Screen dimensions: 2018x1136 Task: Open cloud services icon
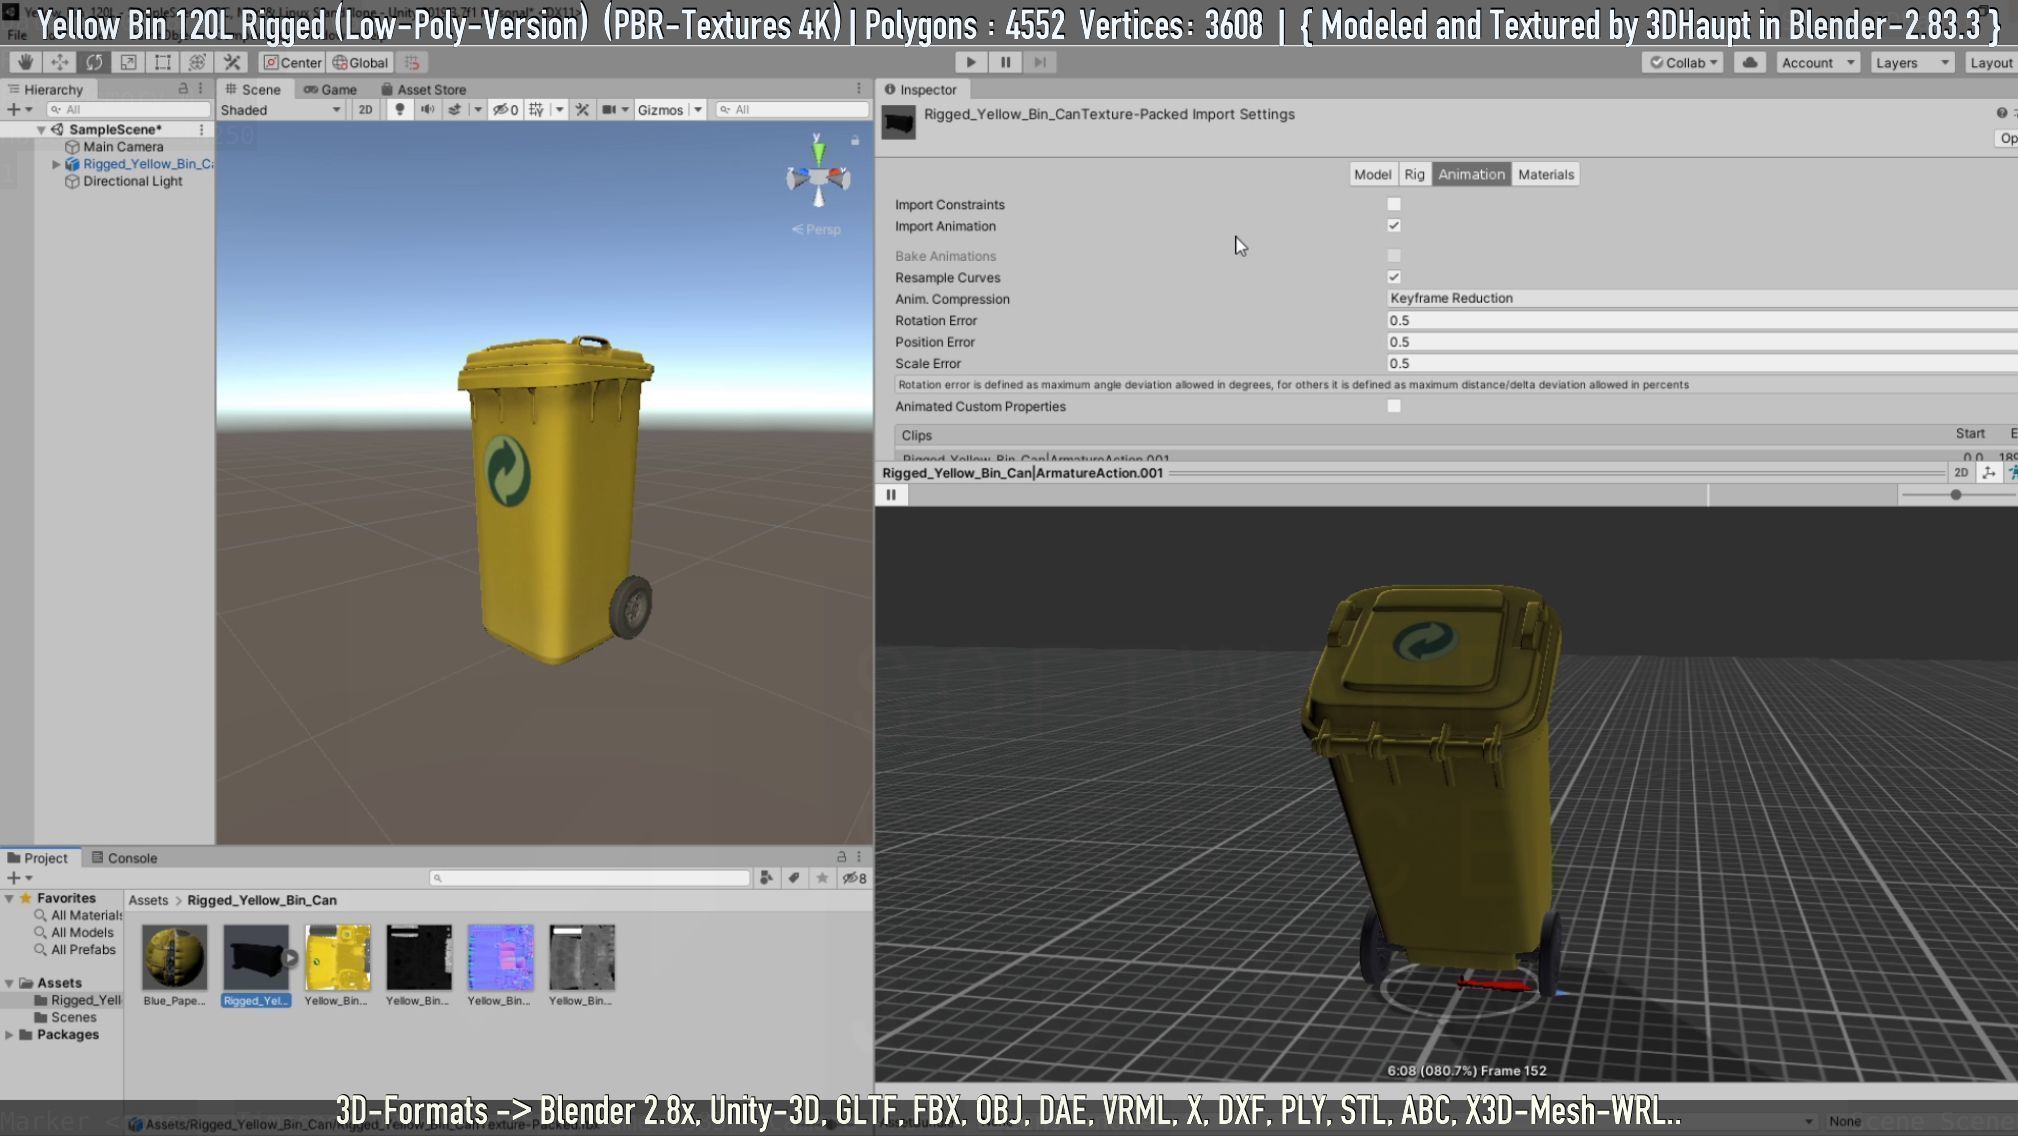[x=1750, y=62]
